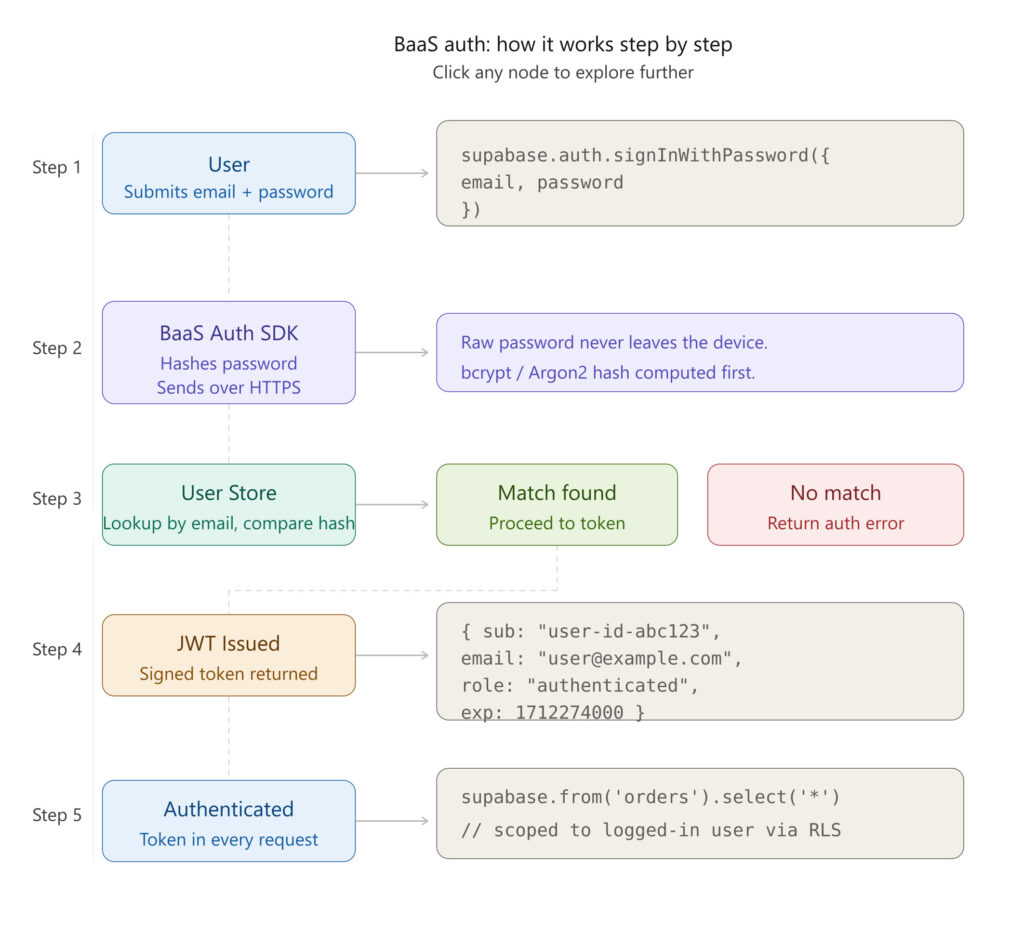Click the 'Click any node' subtitle
The height and width of the screenshot is (934, 1024).
click(x=563, y=72)
